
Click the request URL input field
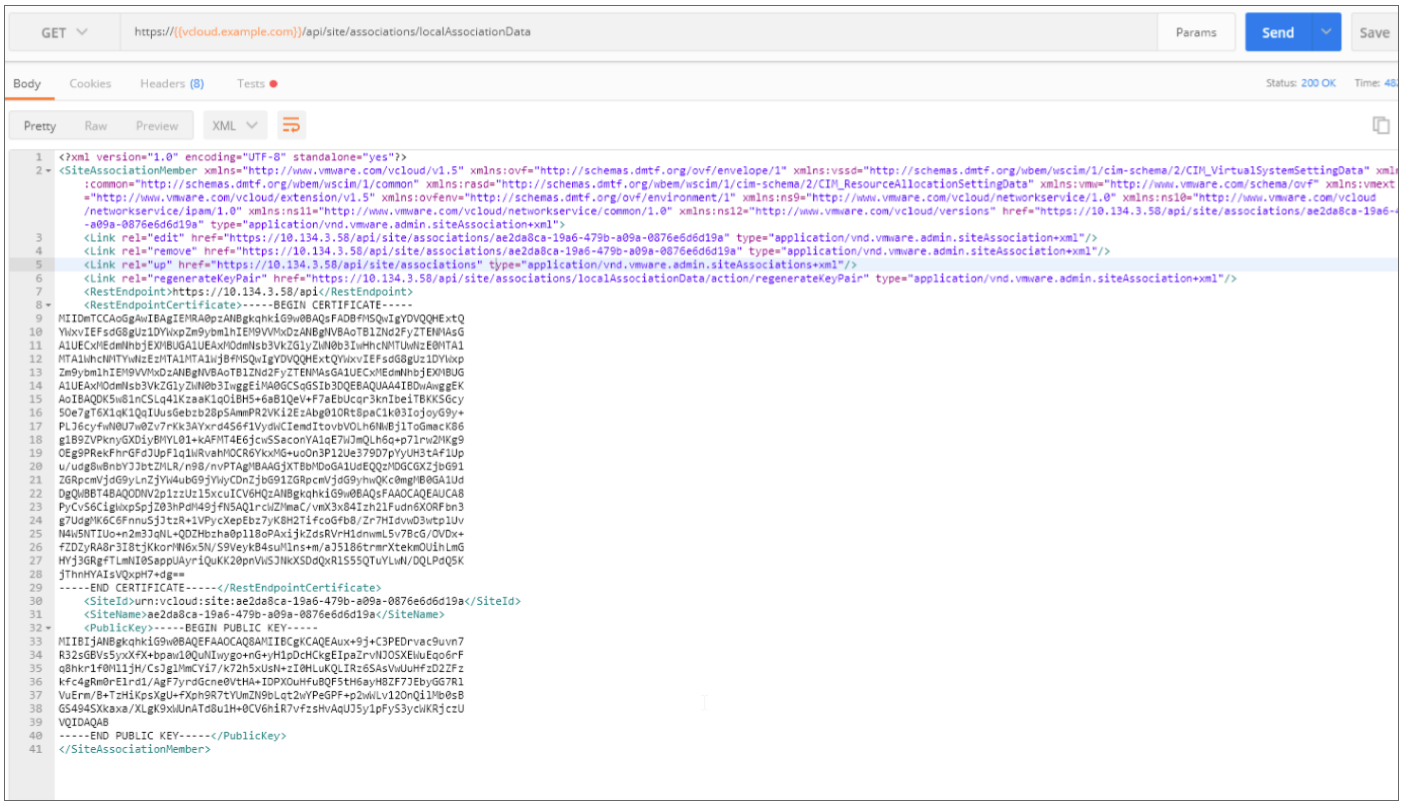click(x=639, y=33)
